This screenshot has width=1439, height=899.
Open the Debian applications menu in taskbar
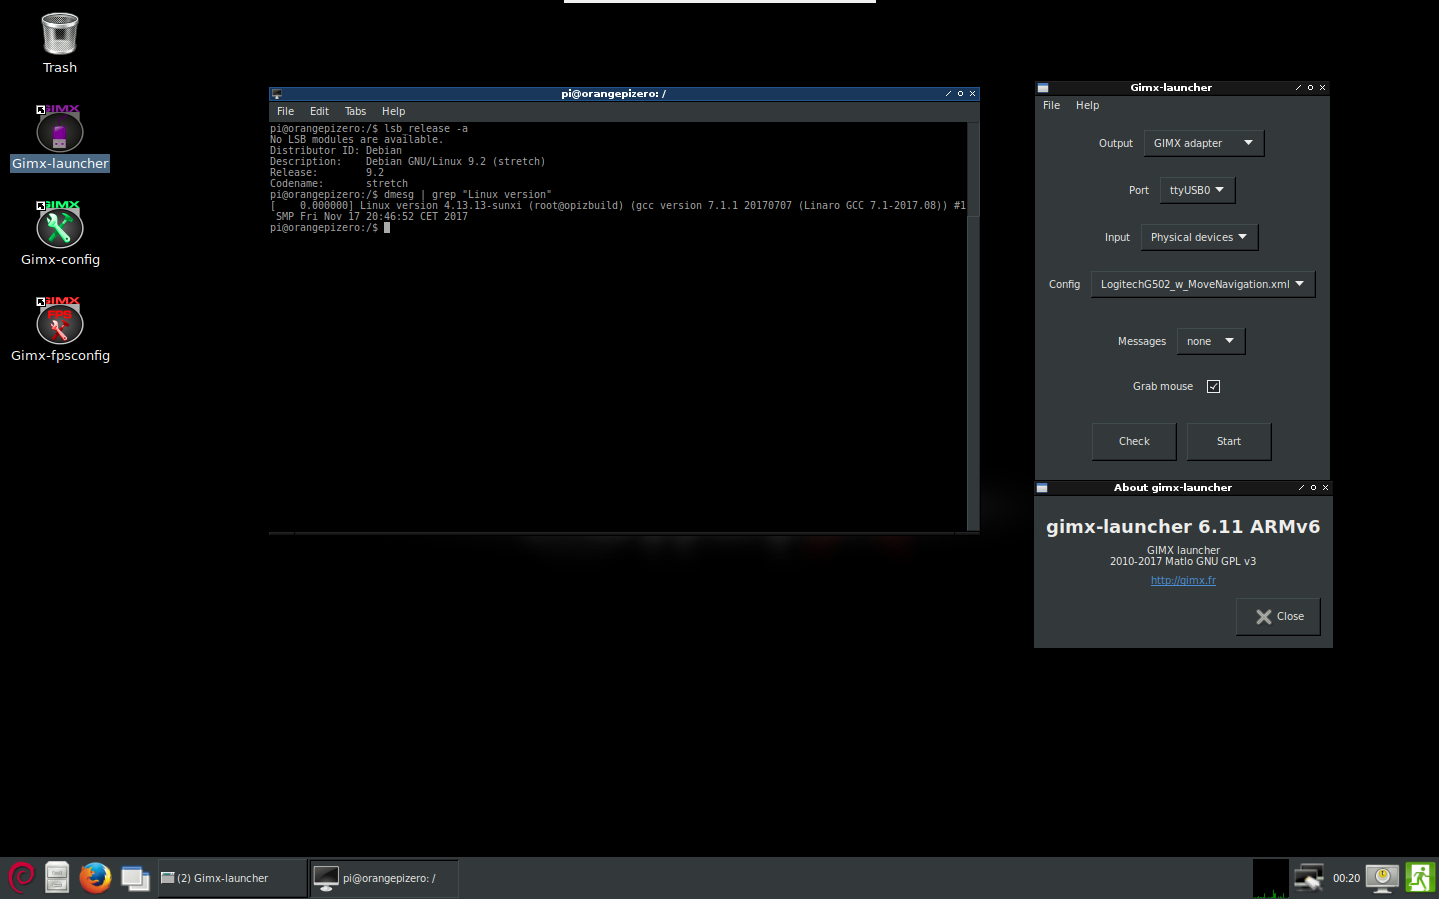[21, 877]
